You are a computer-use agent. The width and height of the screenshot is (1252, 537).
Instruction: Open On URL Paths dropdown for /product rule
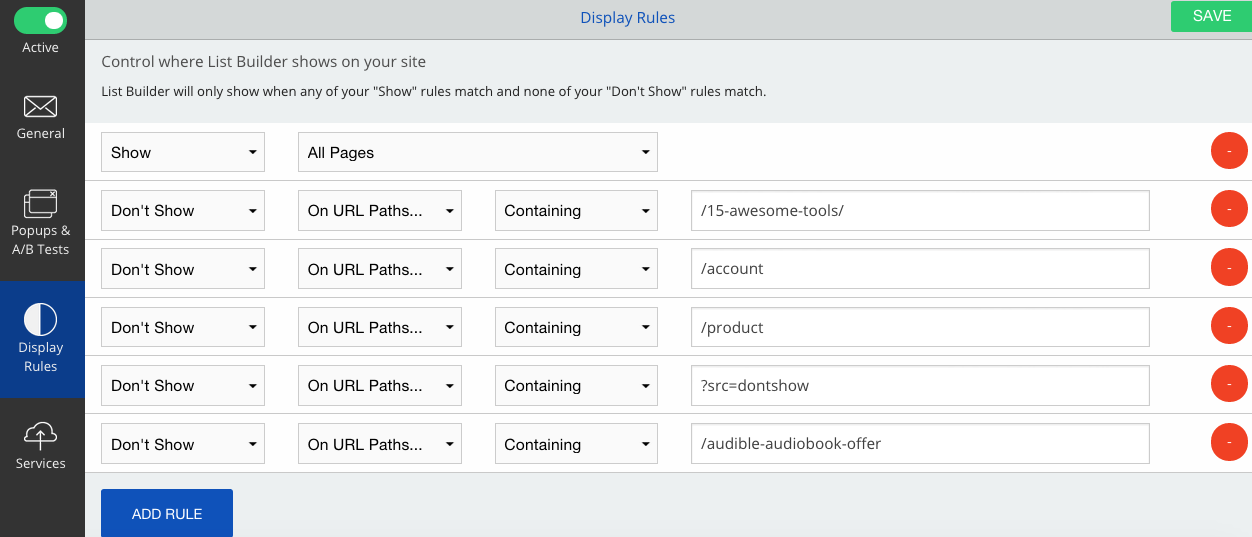(x=380, y=327)
